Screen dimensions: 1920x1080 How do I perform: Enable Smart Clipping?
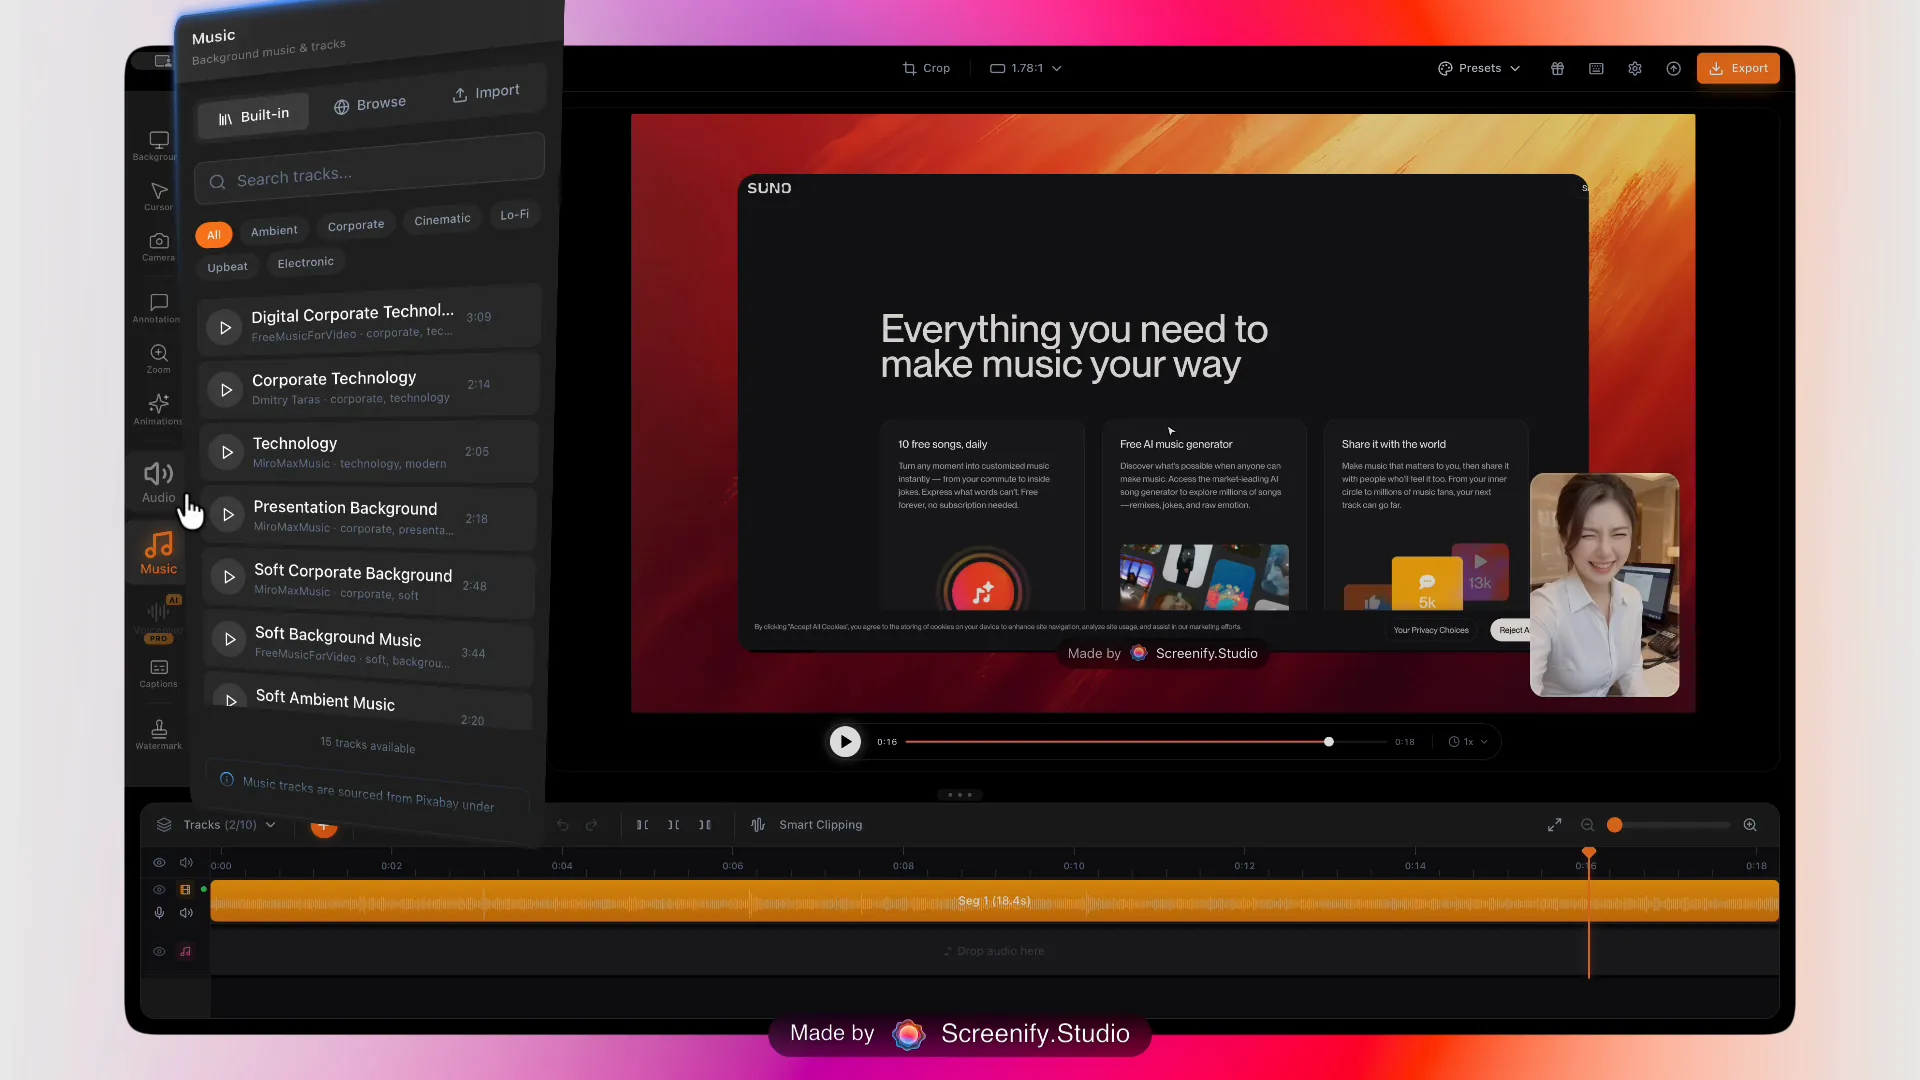[807, 825]
